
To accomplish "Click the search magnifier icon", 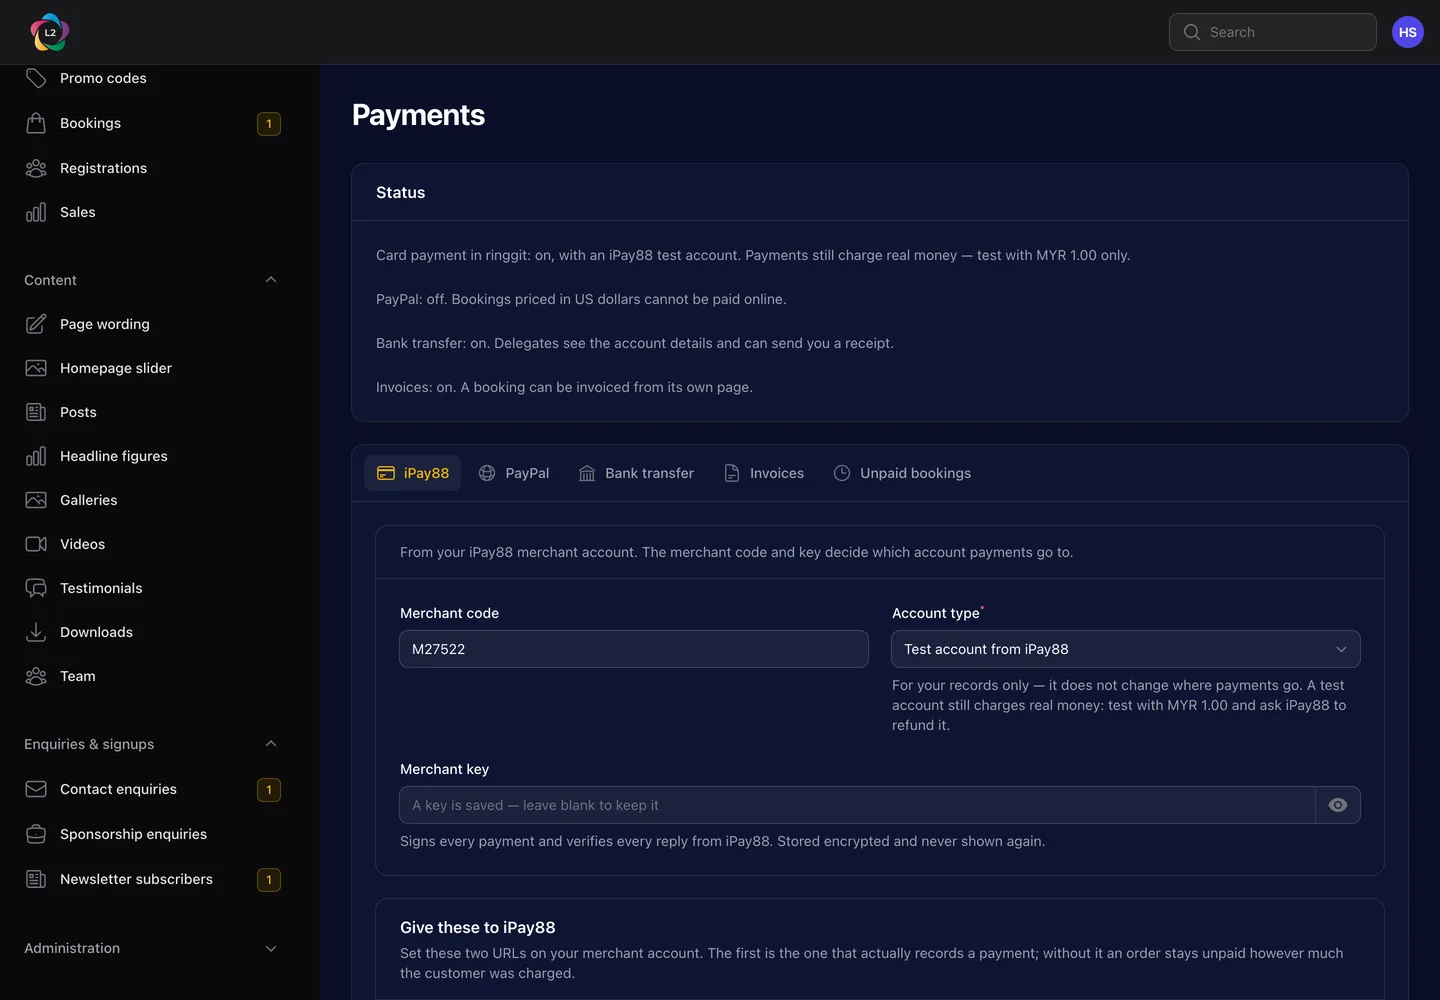I will [x=1191, y=32].
